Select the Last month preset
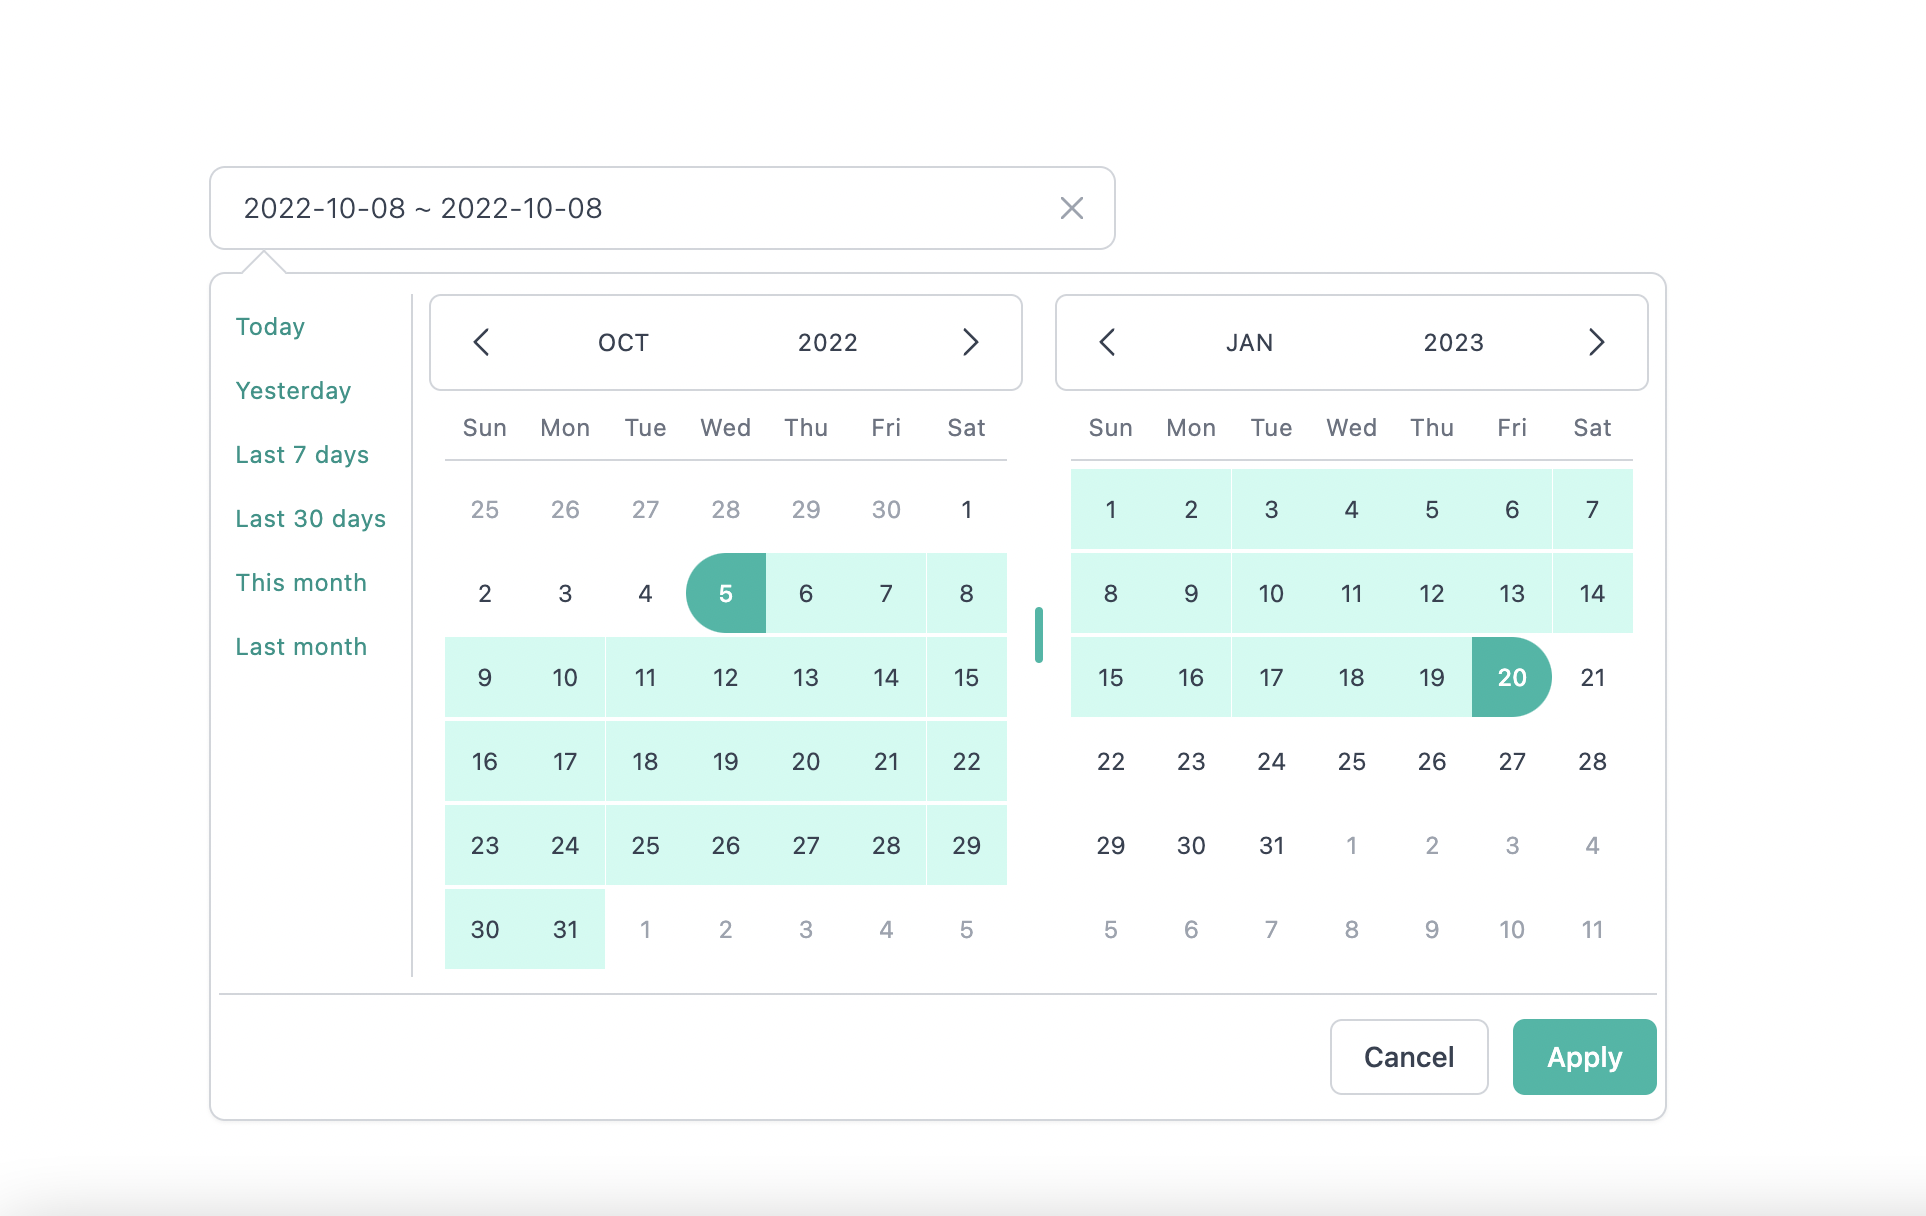Image resolution: width=1926 pixels, height=1216 pixels. 301,646
